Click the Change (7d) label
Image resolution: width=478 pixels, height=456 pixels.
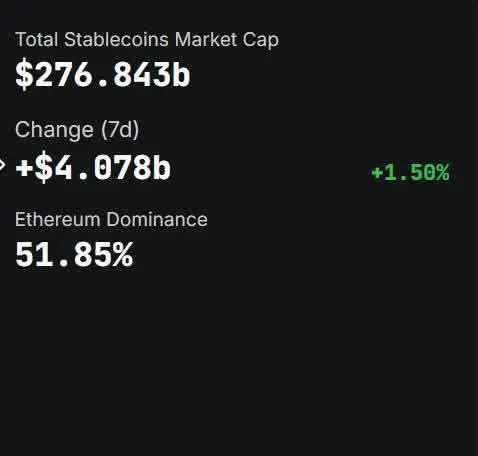pyautogui.click(x=77, y=130)
